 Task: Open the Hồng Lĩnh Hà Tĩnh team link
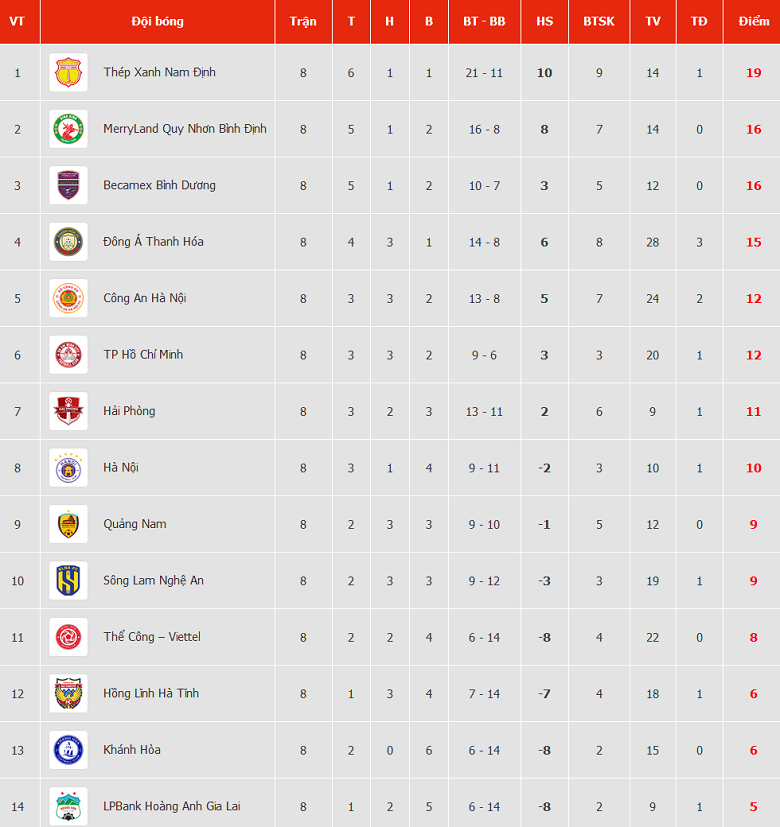(x=151, y=694)
